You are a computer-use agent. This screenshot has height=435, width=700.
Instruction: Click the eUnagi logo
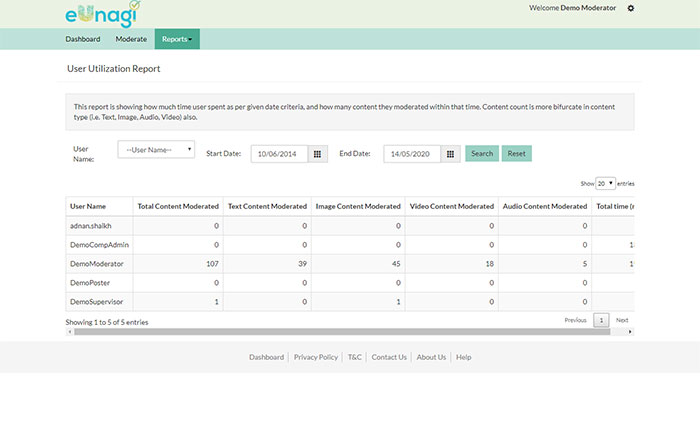tap(103, 14)
